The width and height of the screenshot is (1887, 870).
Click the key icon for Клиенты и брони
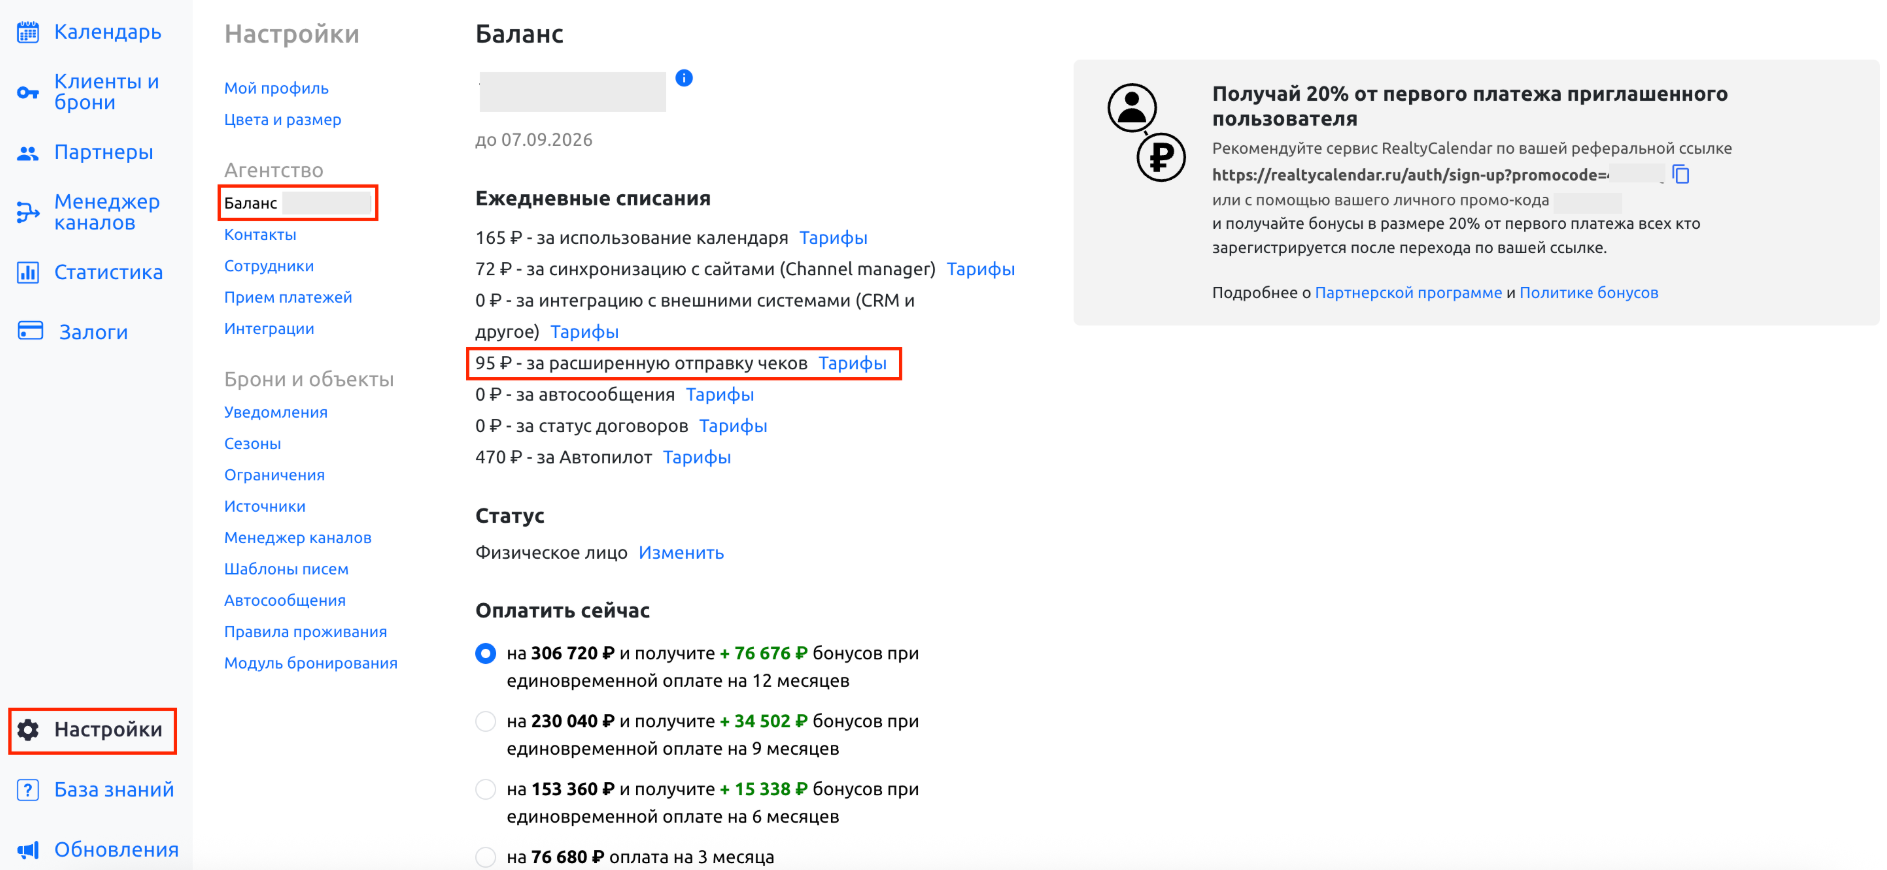[28, 93]
